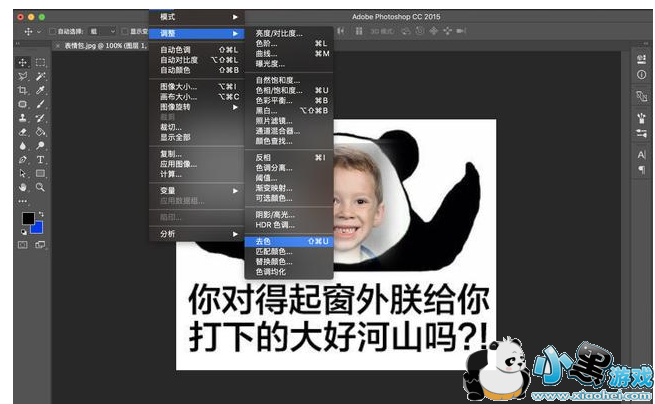Select the Polygonal Lasso tool
655x404 pixels.
(x=23, y=76)
